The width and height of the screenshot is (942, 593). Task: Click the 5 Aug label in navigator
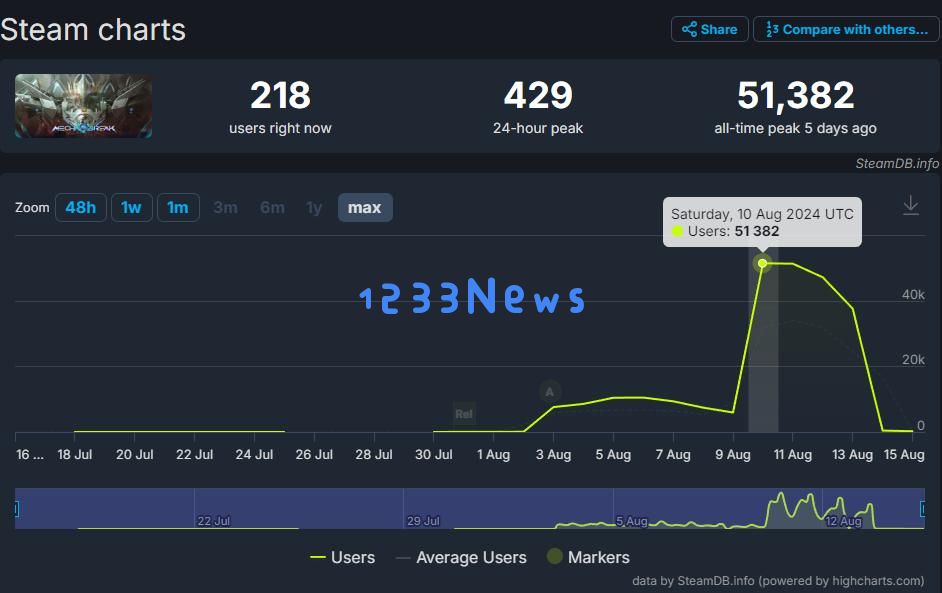(x=632, y=521)
